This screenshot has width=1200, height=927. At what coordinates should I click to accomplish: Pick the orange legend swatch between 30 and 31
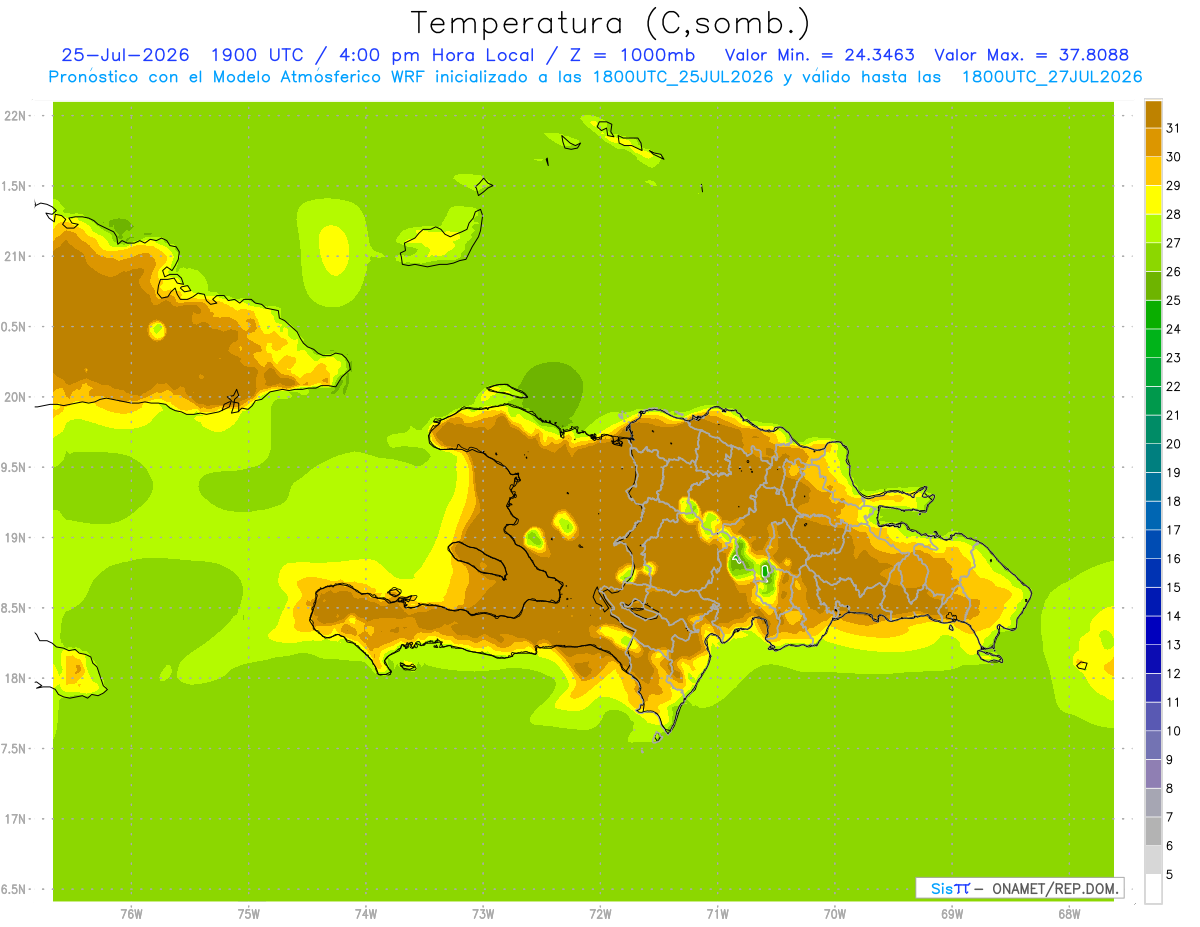tap(1153, 142)
